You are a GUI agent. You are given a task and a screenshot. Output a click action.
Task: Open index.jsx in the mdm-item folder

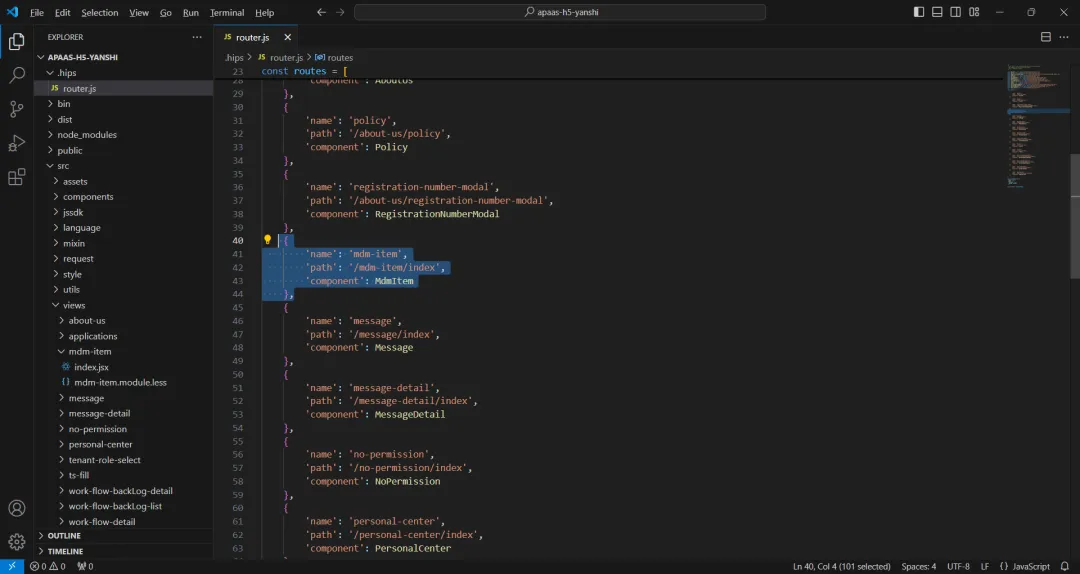click(123, 367)
